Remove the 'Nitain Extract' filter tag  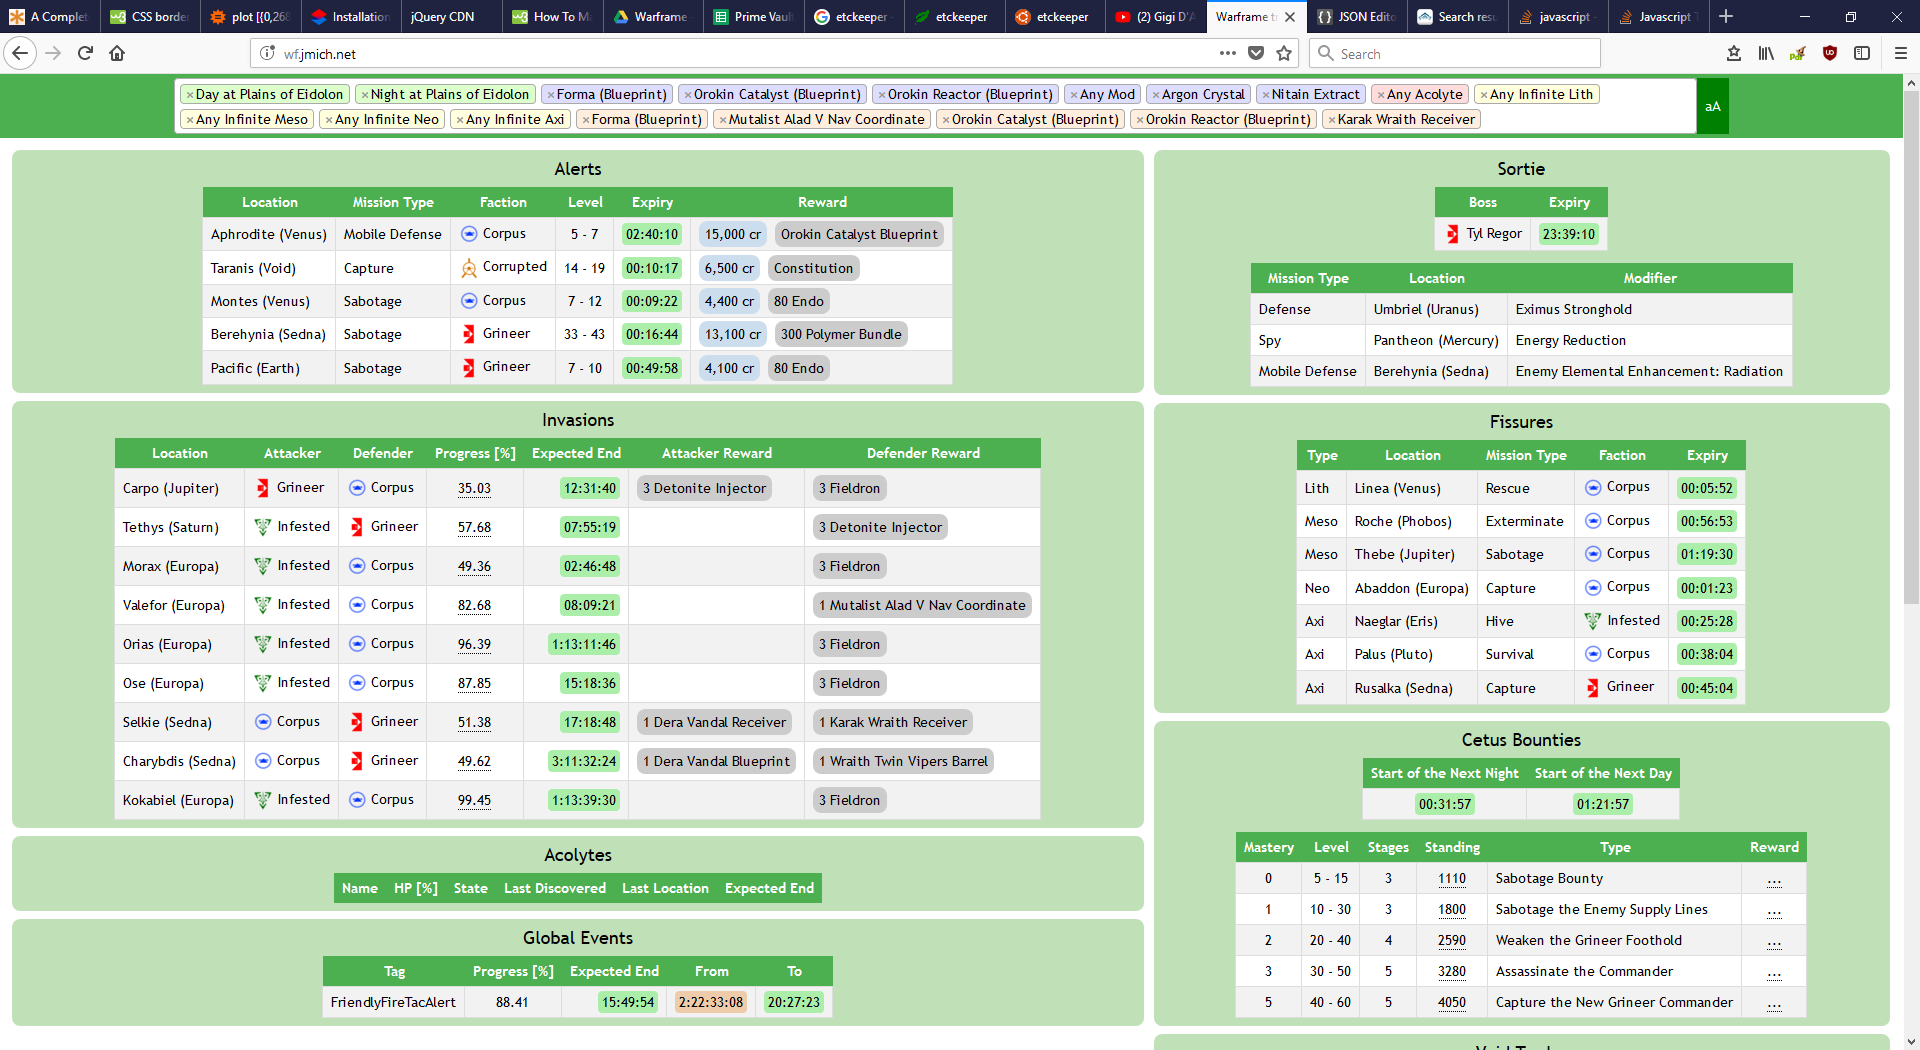(x=1265, y=95)
